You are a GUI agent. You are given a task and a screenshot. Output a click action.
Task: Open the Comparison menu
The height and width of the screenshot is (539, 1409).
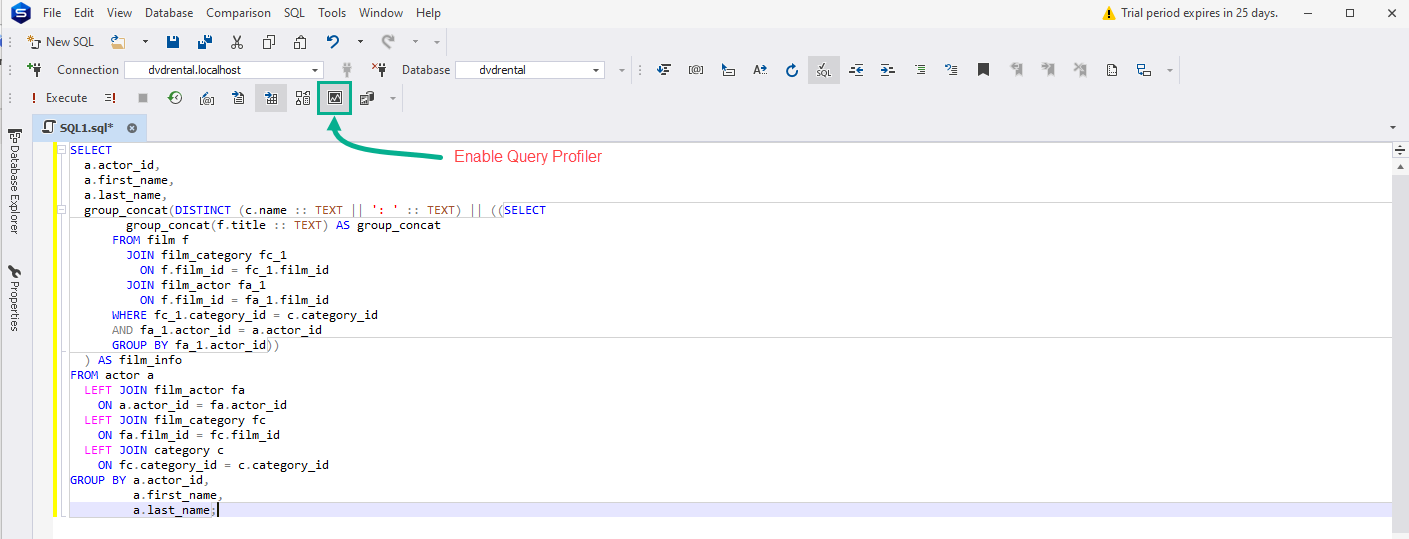238,13
